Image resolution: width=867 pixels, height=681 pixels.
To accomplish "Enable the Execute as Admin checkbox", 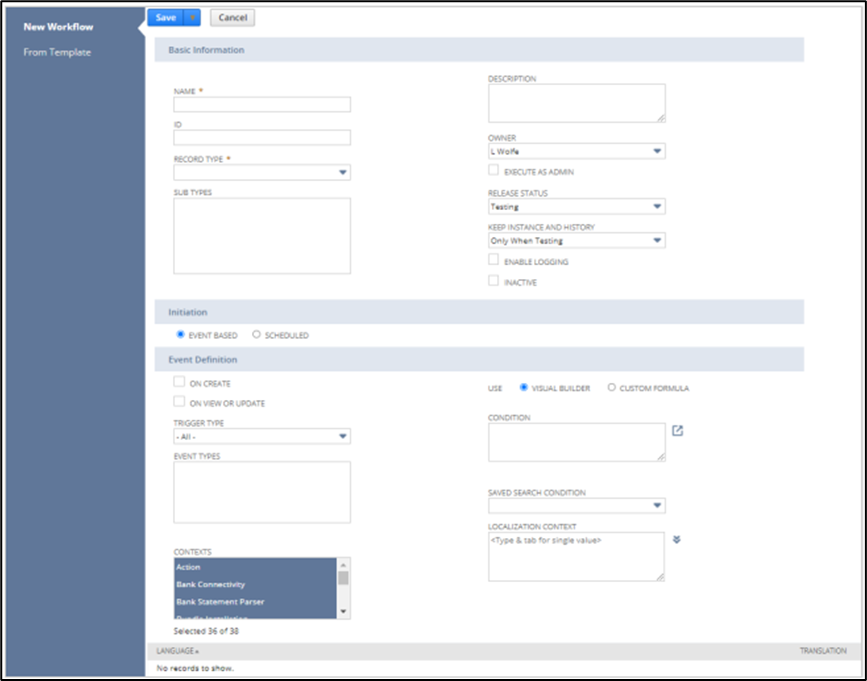I will [x=493, y=170].
